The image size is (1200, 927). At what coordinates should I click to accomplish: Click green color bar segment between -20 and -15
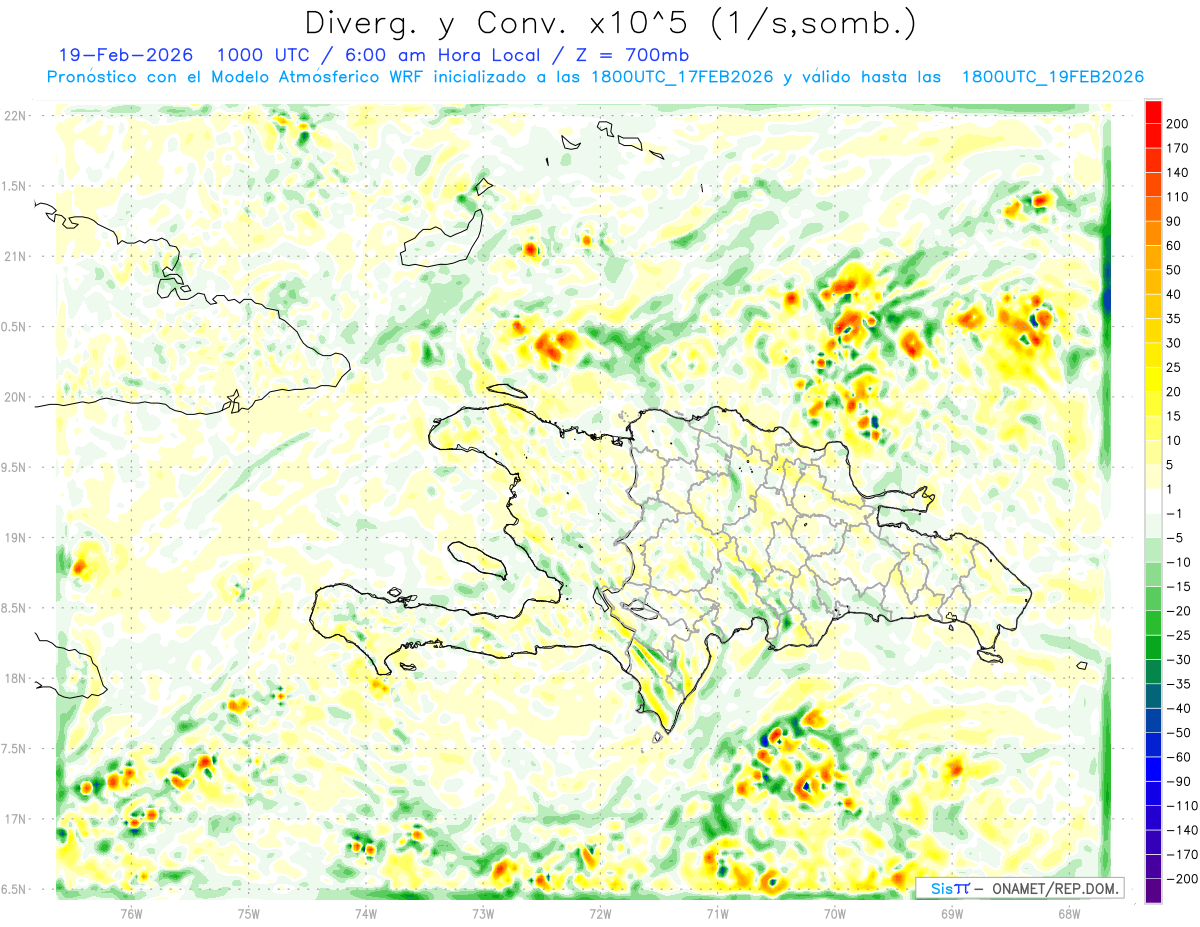click(1153, 598)
